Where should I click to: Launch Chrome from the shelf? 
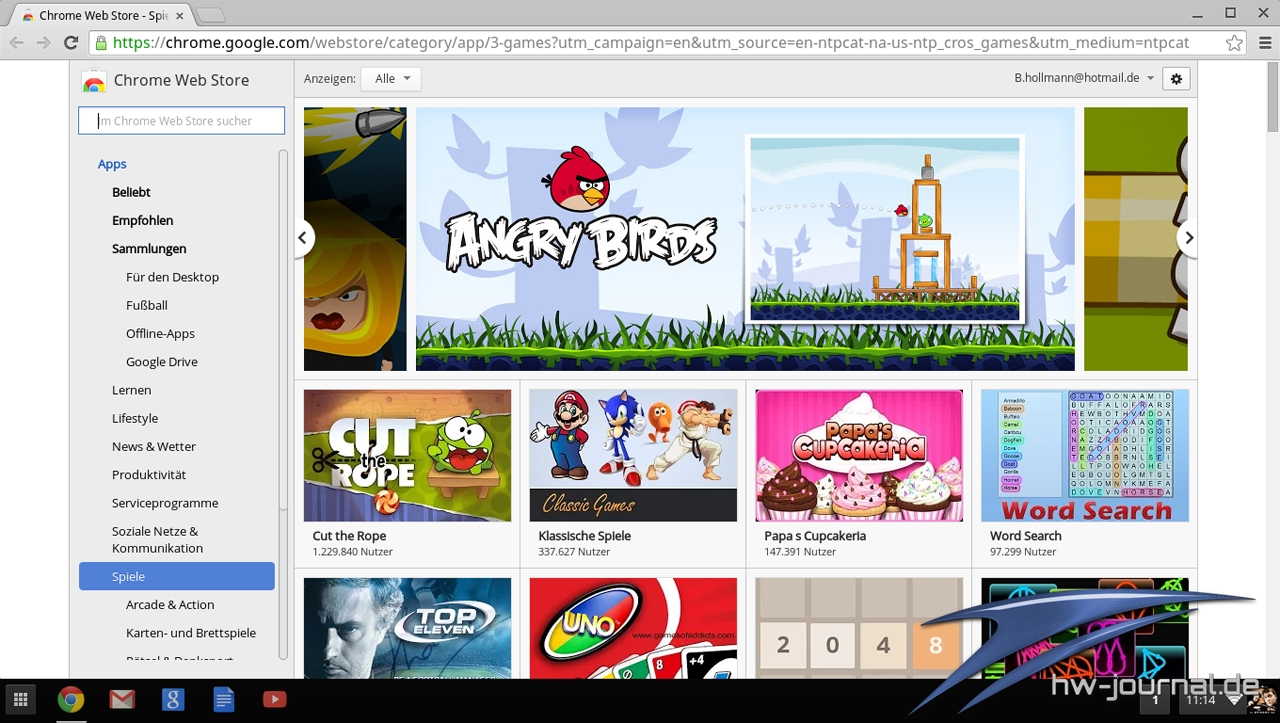coord(70,700)
